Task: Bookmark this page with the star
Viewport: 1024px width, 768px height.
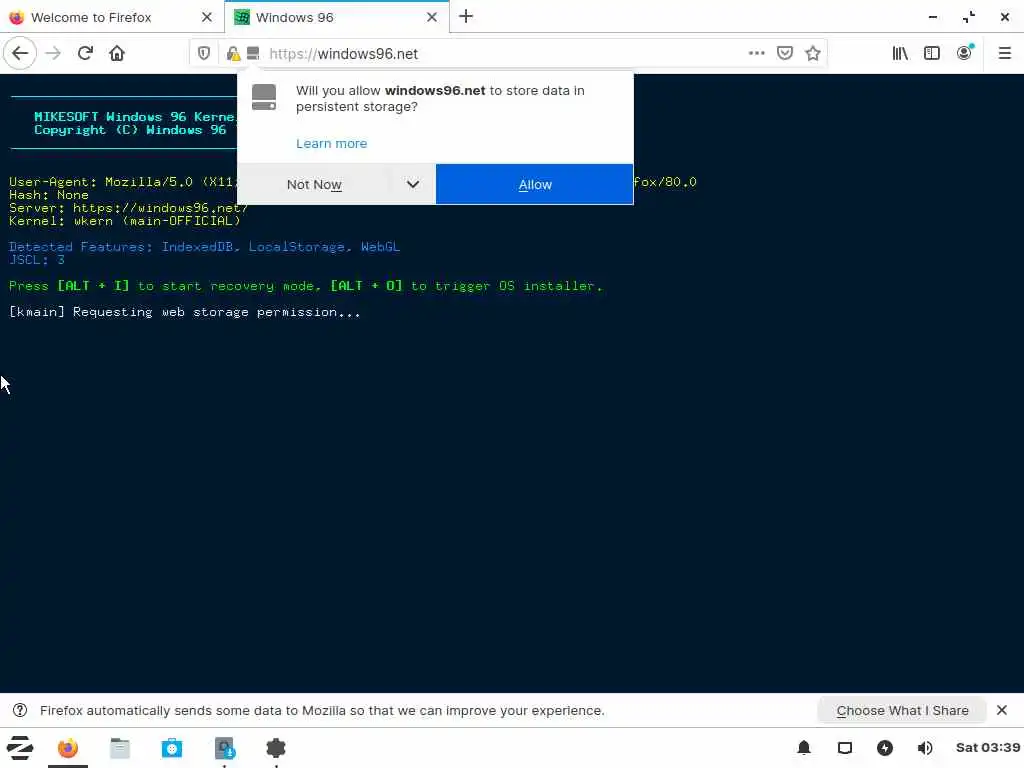Action: (812, 54)
